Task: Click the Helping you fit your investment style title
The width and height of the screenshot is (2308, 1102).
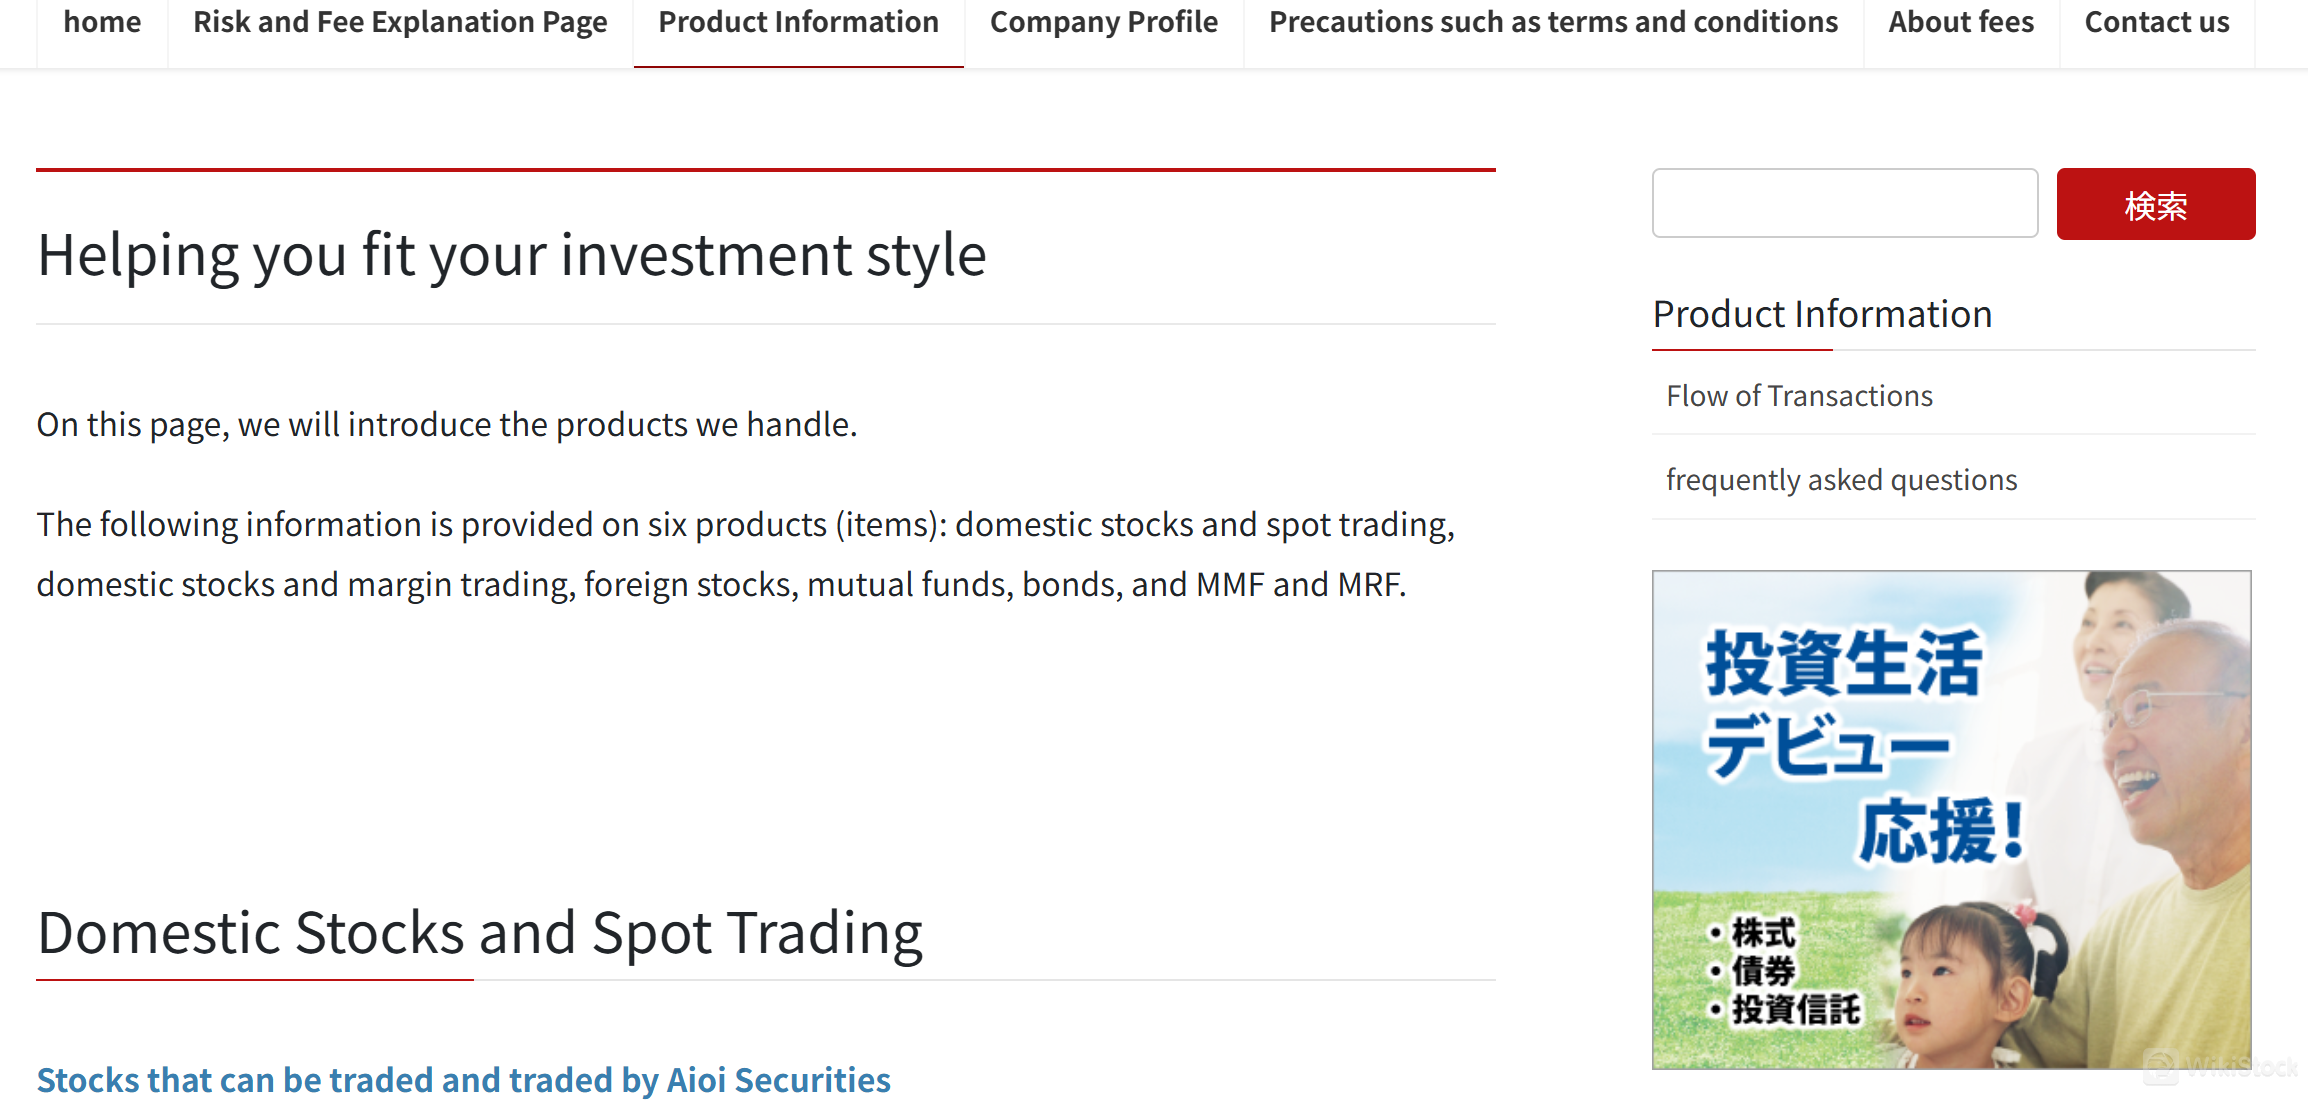Action: pyautogui.click(x=511, y=254)
